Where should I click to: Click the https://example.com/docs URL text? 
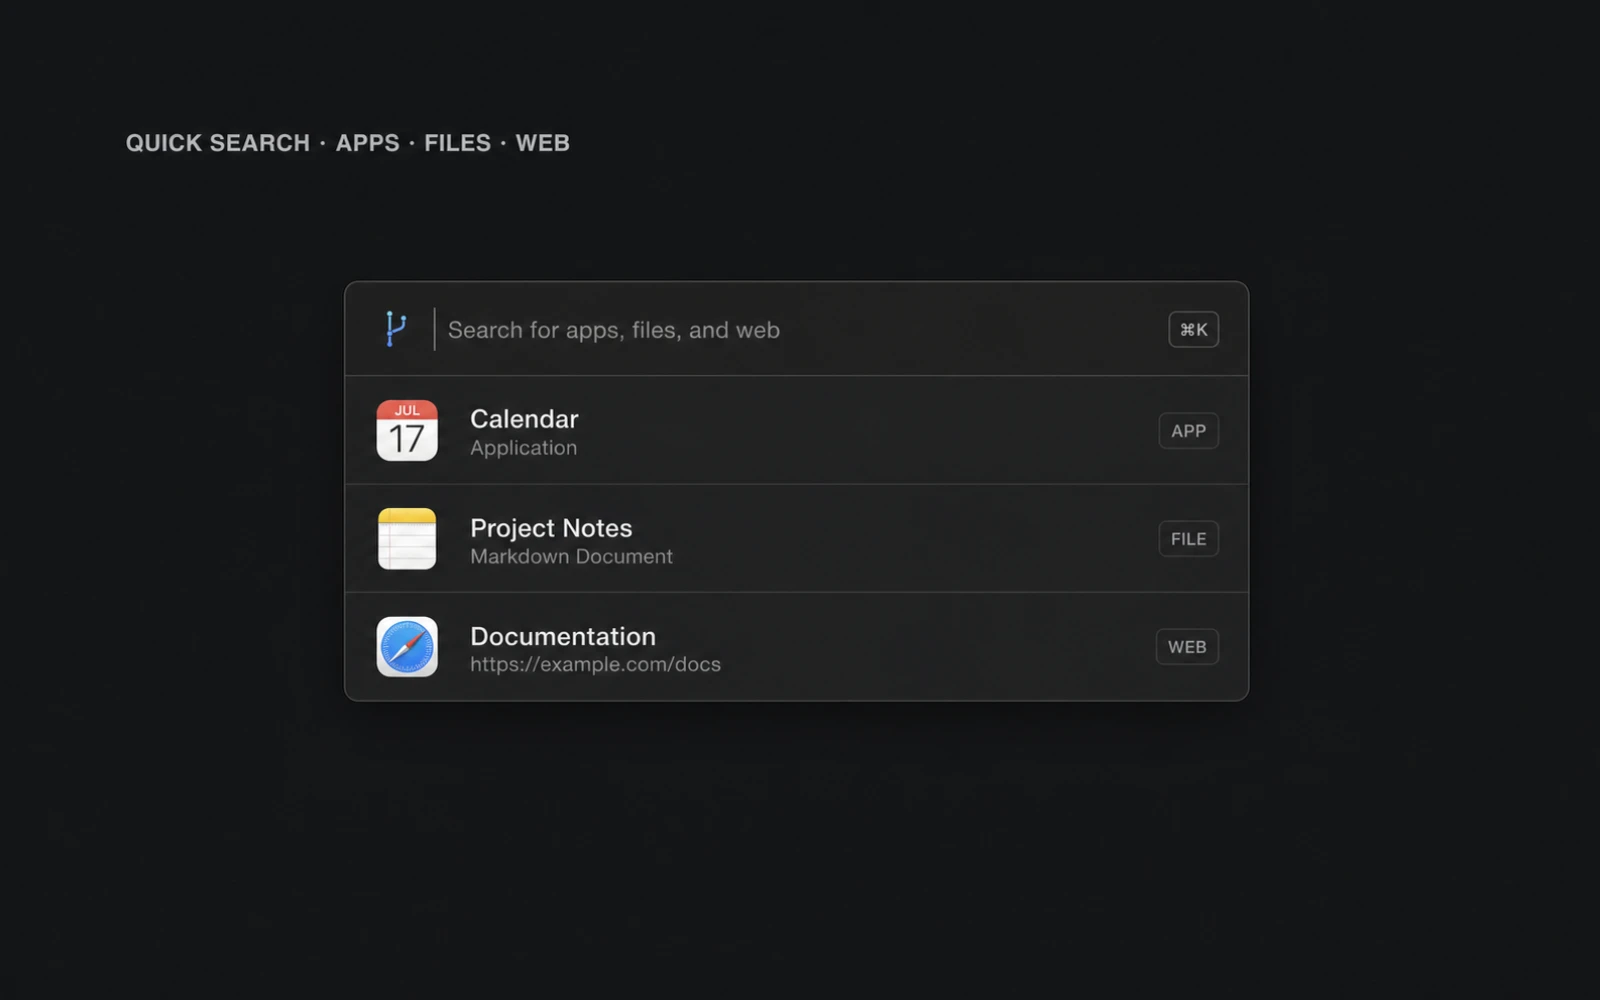(595, 664)
